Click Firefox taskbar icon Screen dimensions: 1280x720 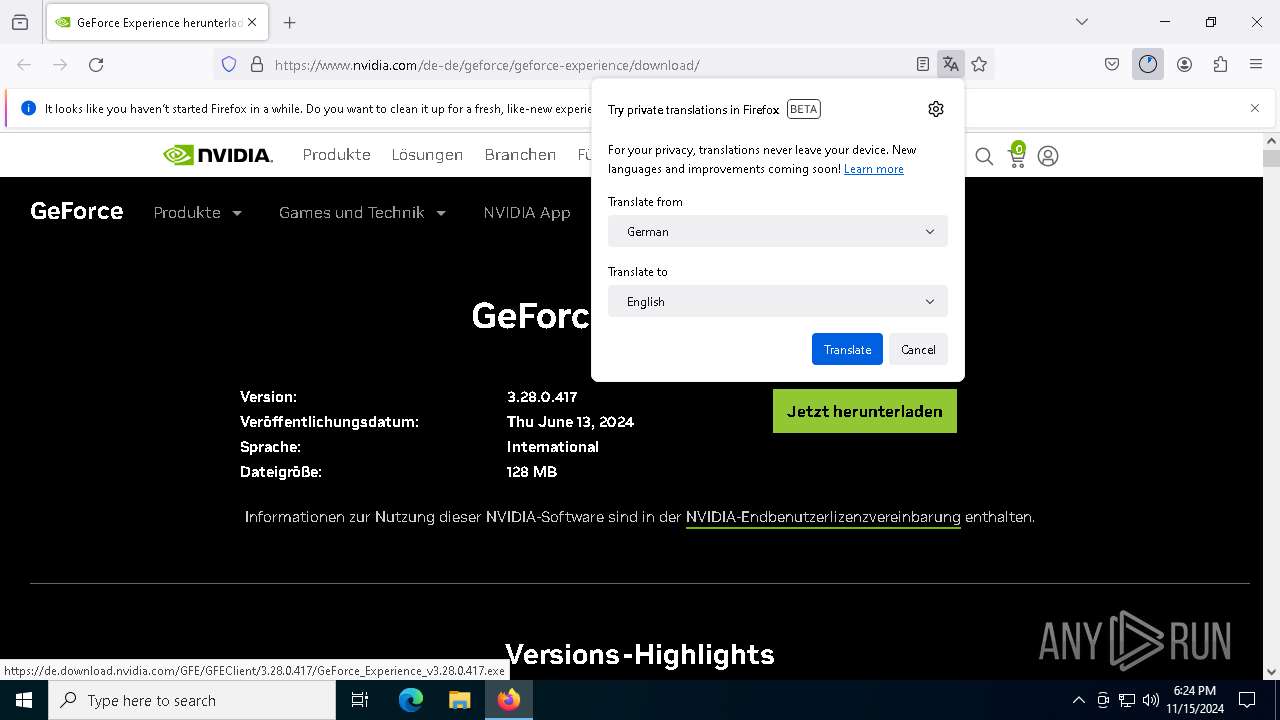pyautogui.click(x=509, y=700)
